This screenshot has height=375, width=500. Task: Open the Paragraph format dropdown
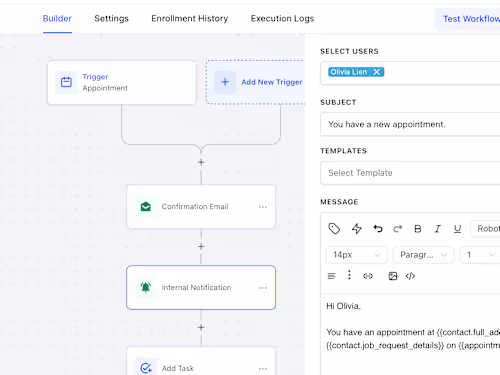pyautogui.click(x=423, y=255)
